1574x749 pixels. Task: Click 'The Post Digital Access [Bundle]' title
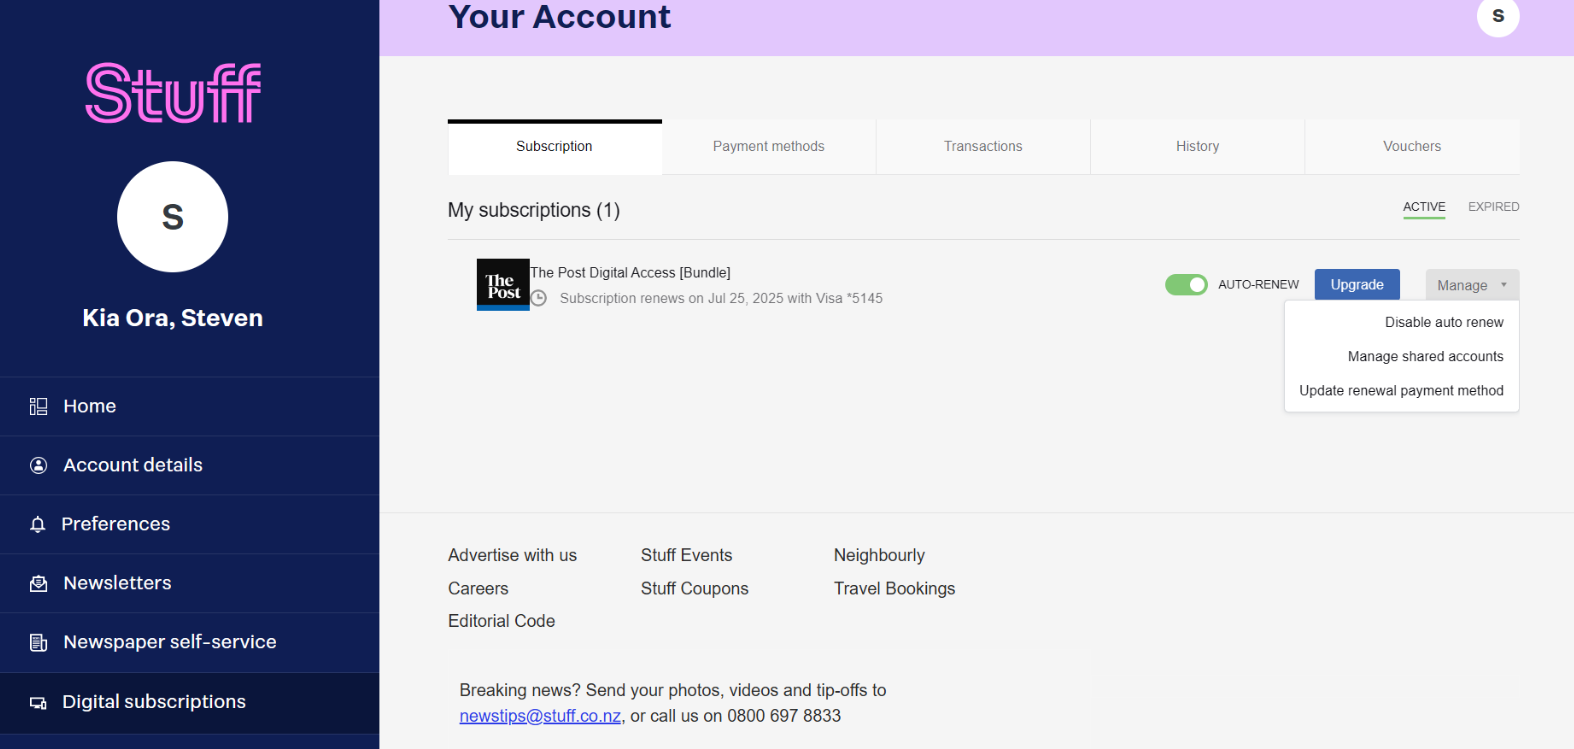[630, 272]
